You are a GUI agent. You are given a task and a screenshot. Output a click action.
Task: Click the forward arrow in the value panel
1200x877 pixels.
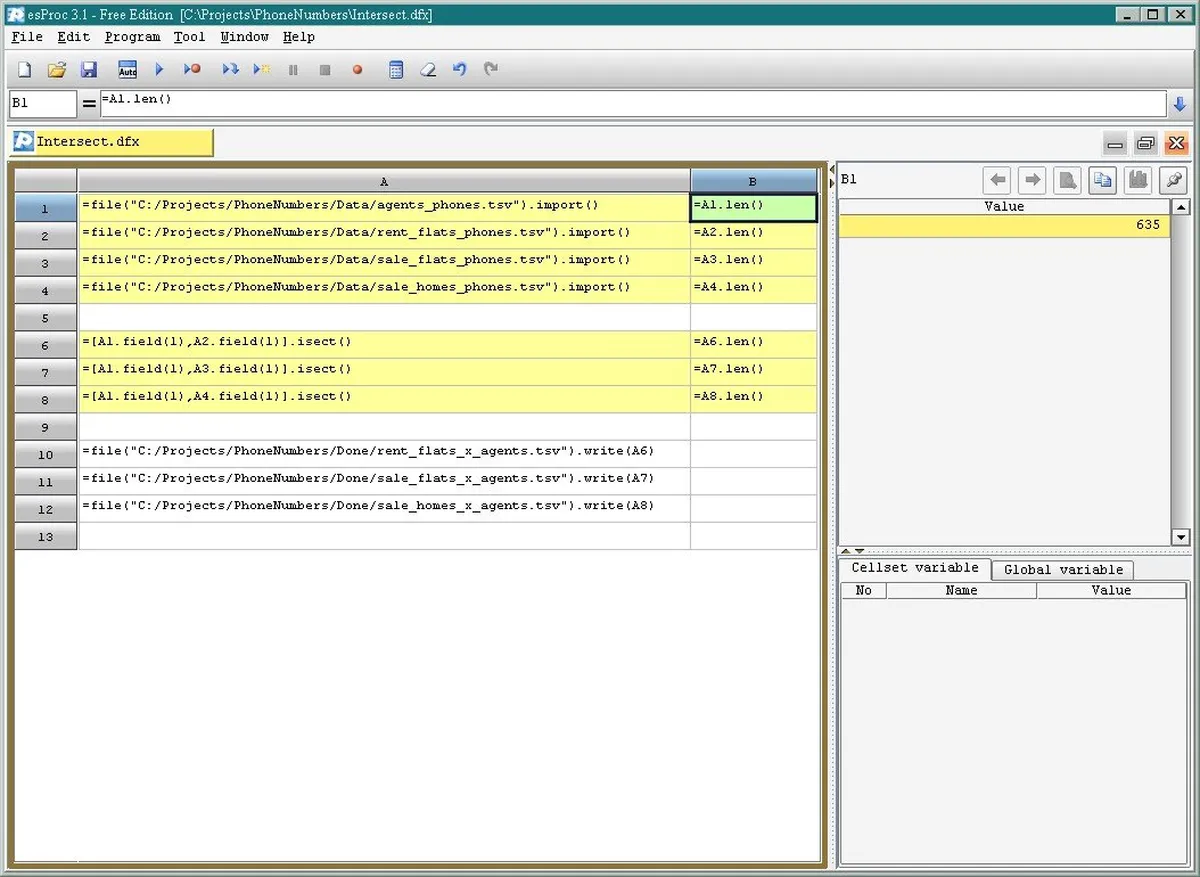click(x=1032, y=180)
